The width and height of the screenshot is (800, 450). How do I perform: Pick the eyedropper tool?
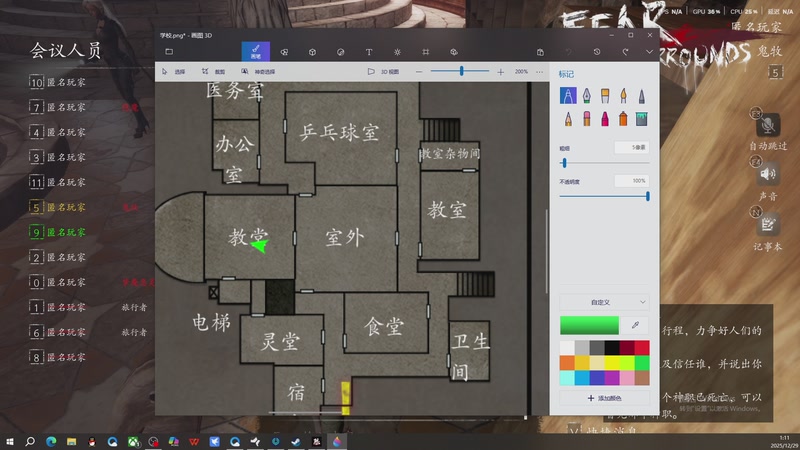(635, 325)
